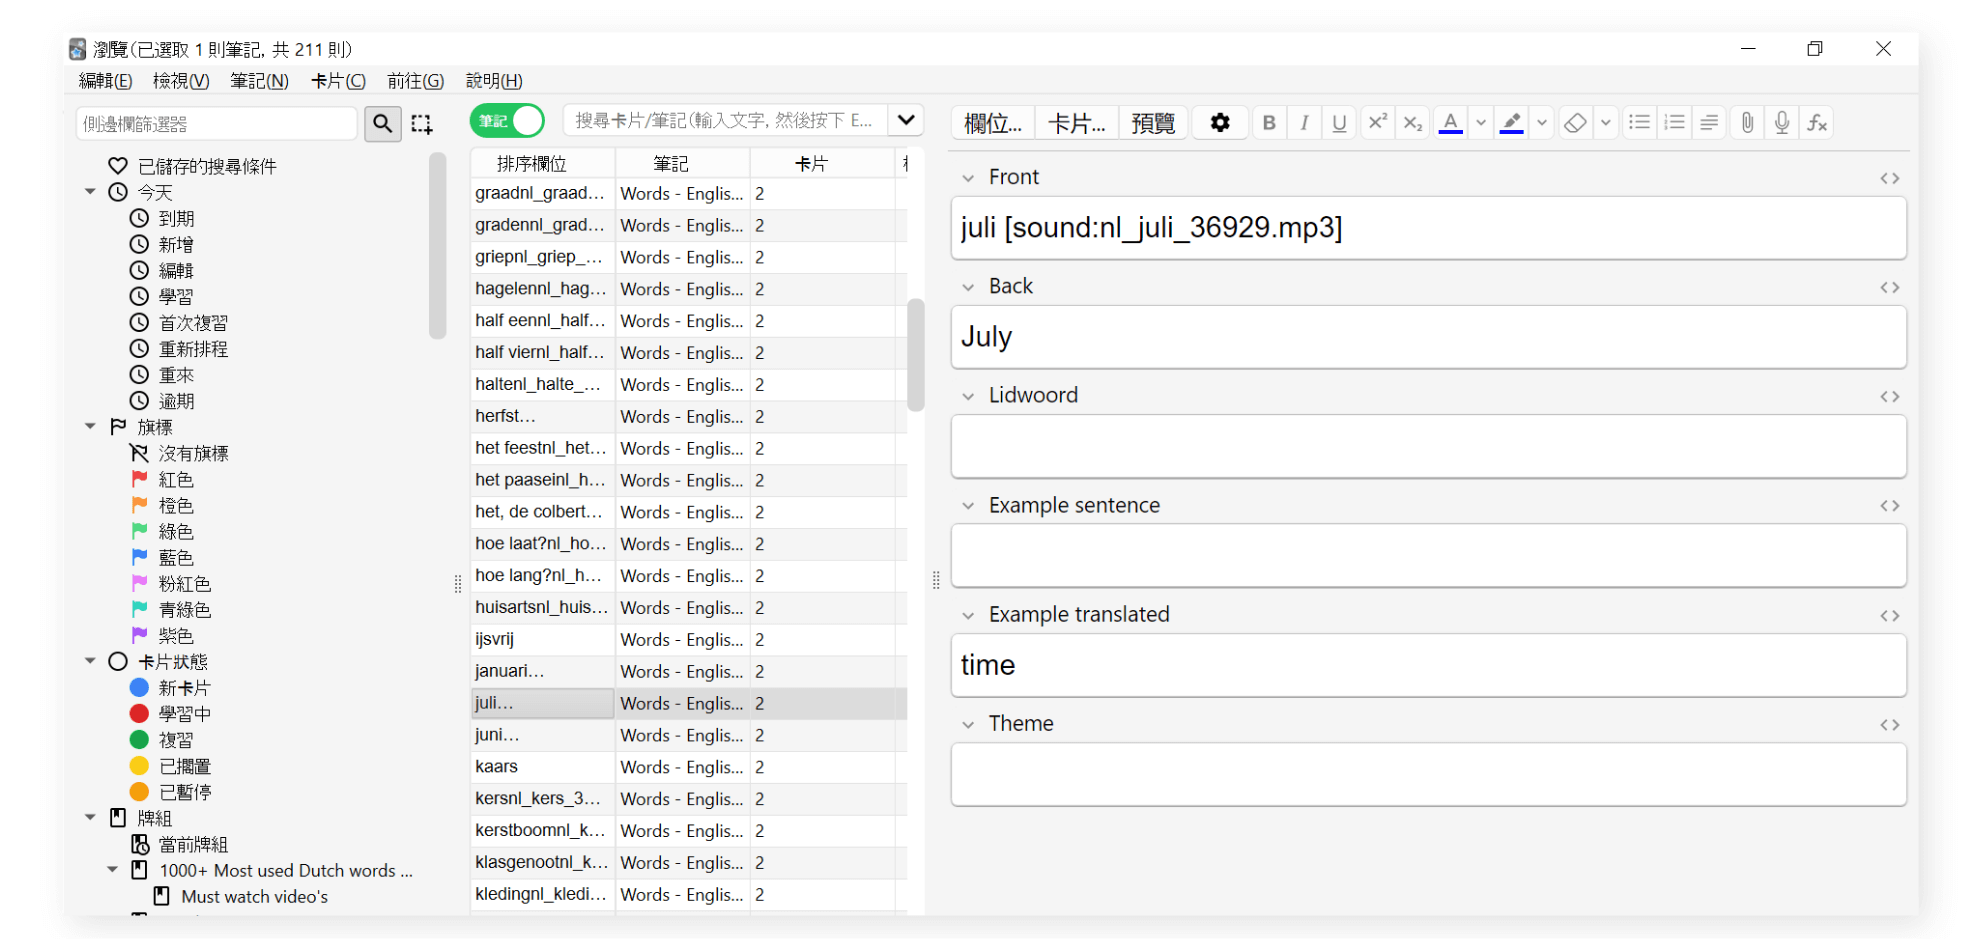Open the equations fx menu
The width and height of the screenshot is (1980, 950).
[1817, 122]
